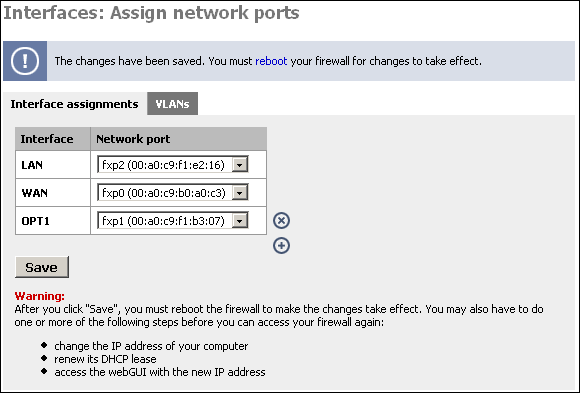Open the OPT1 fxp1 port dropdown

click(x=173, y=221)
